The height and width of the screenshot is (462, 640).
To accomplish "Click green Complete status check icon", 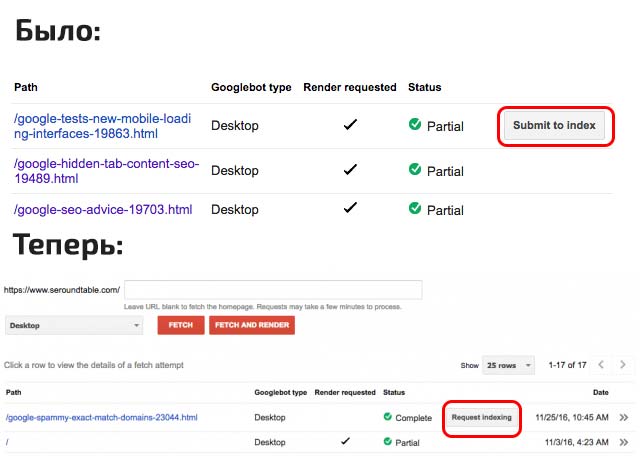I will click(x=387, y=417).
